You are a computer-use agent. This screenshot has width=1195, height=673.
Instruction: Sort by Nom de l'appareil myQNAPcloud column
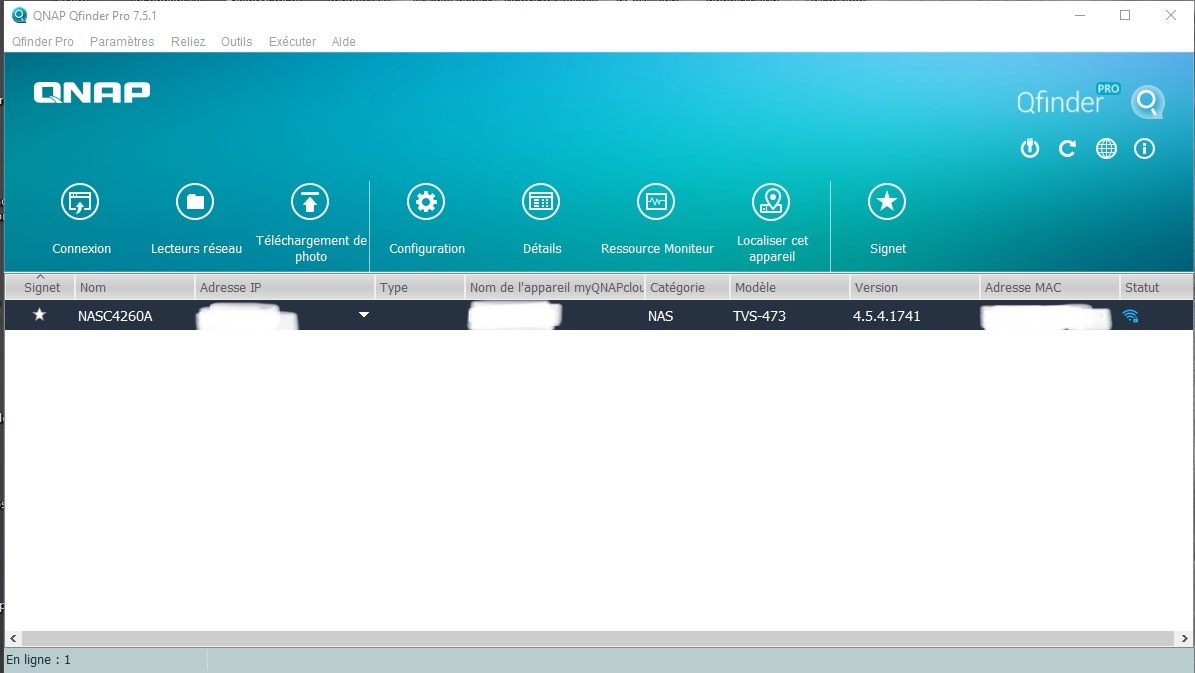[x=555, y=287]
